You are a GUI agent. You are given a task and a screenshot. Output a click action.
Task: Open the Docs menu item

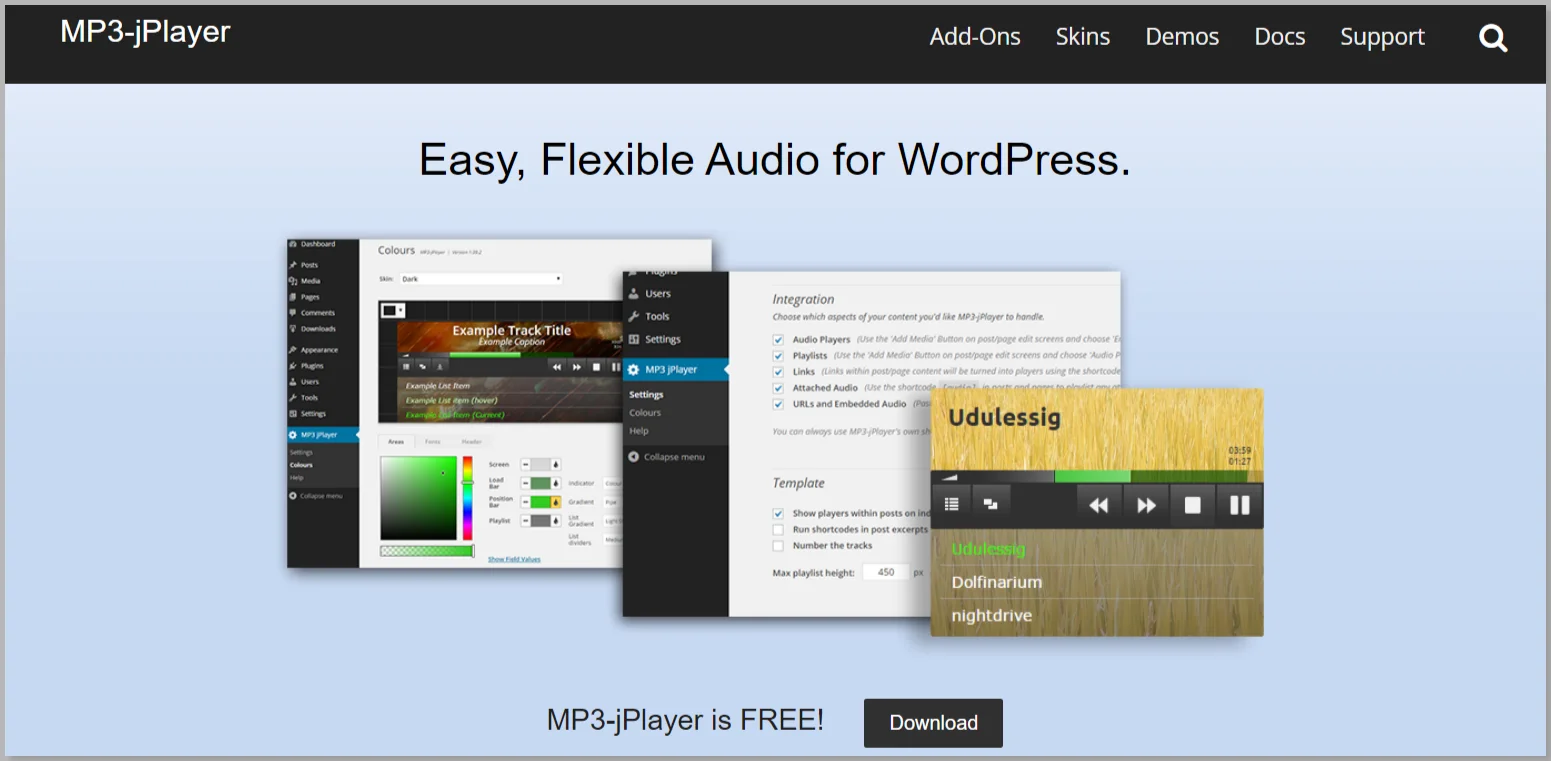coord(1280,37)
